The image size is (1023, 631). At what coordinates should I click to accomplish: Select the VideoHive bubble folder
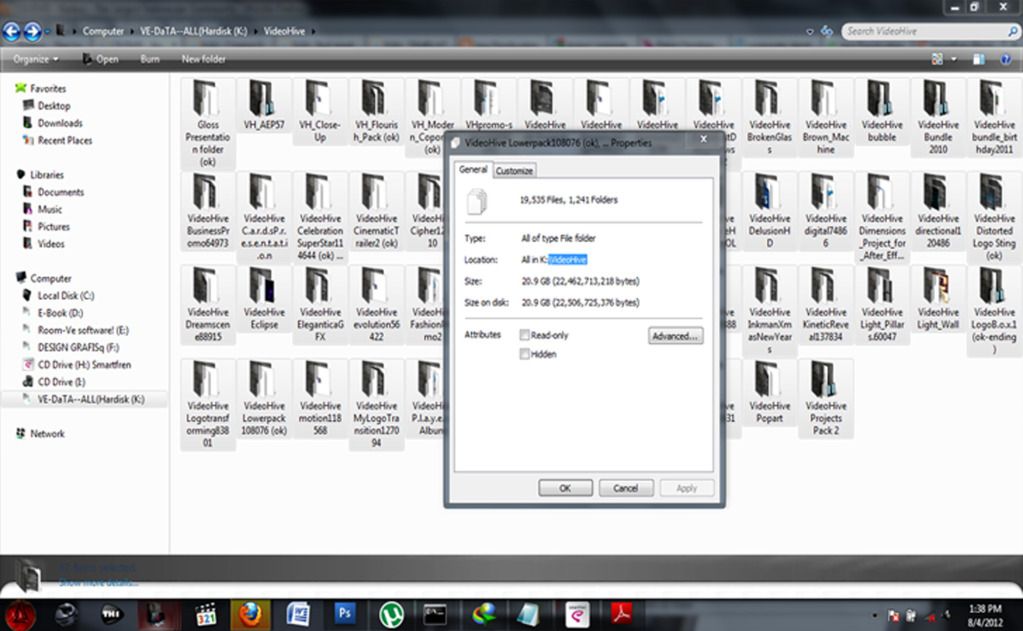click(x=882, y=111)
